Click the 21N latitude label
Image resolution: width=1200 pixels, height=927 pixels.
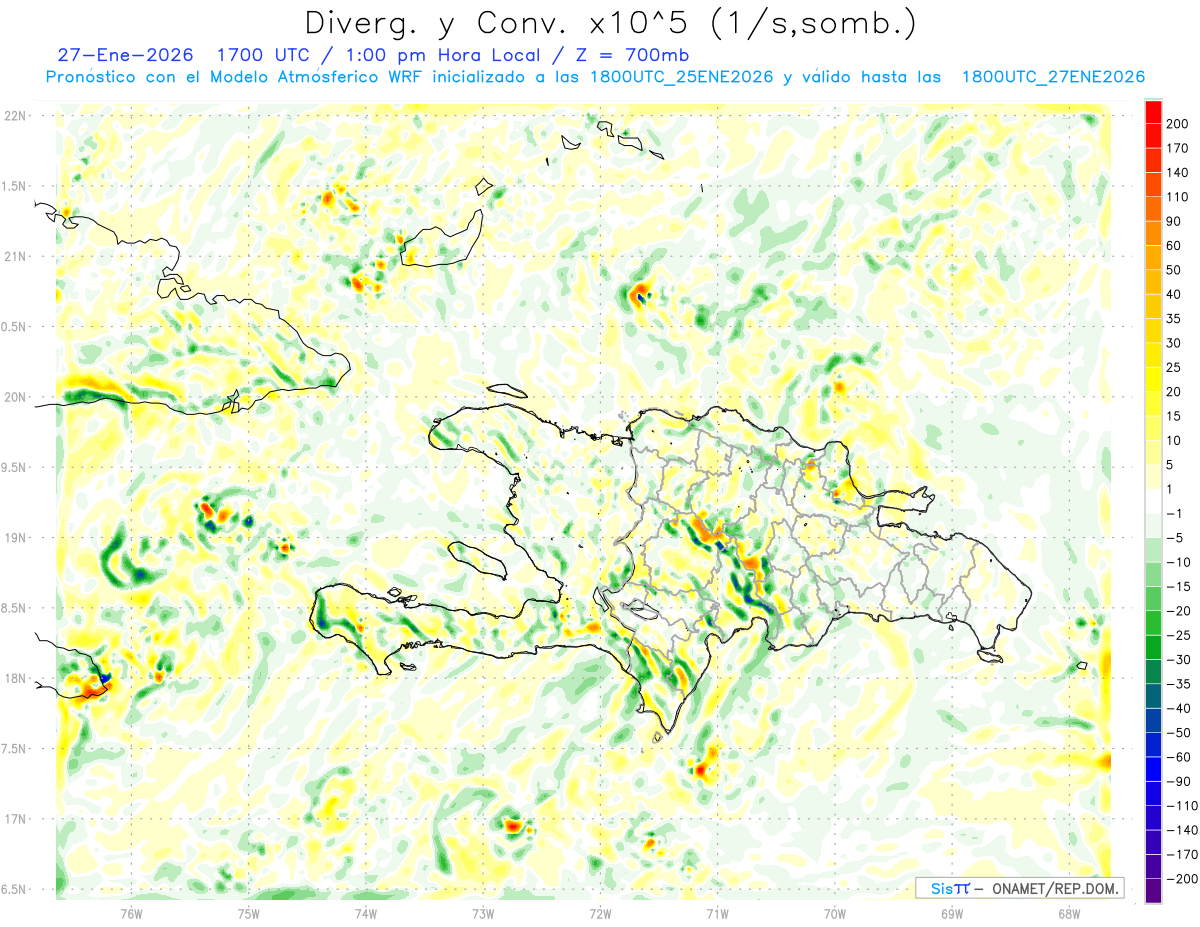pos(15,256)
